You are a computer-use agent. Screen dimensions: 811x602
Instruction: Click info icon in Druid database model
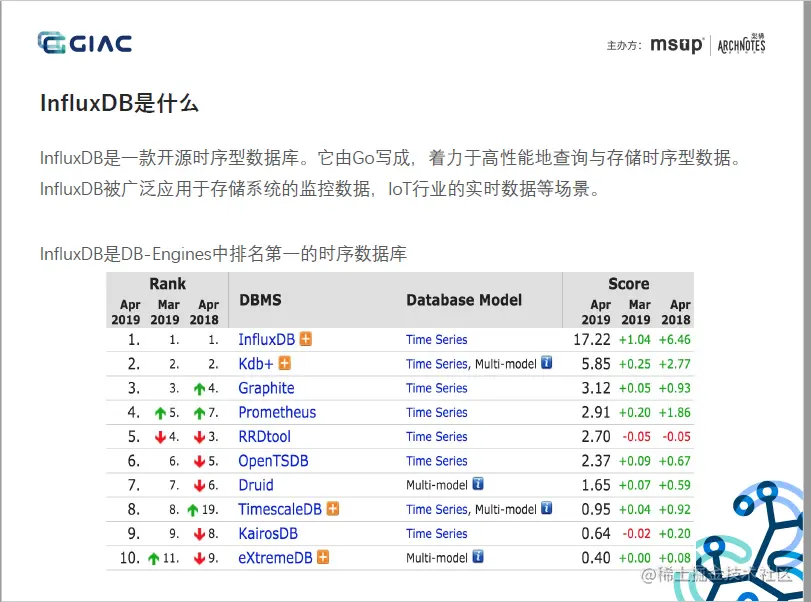tap(478, 485)
